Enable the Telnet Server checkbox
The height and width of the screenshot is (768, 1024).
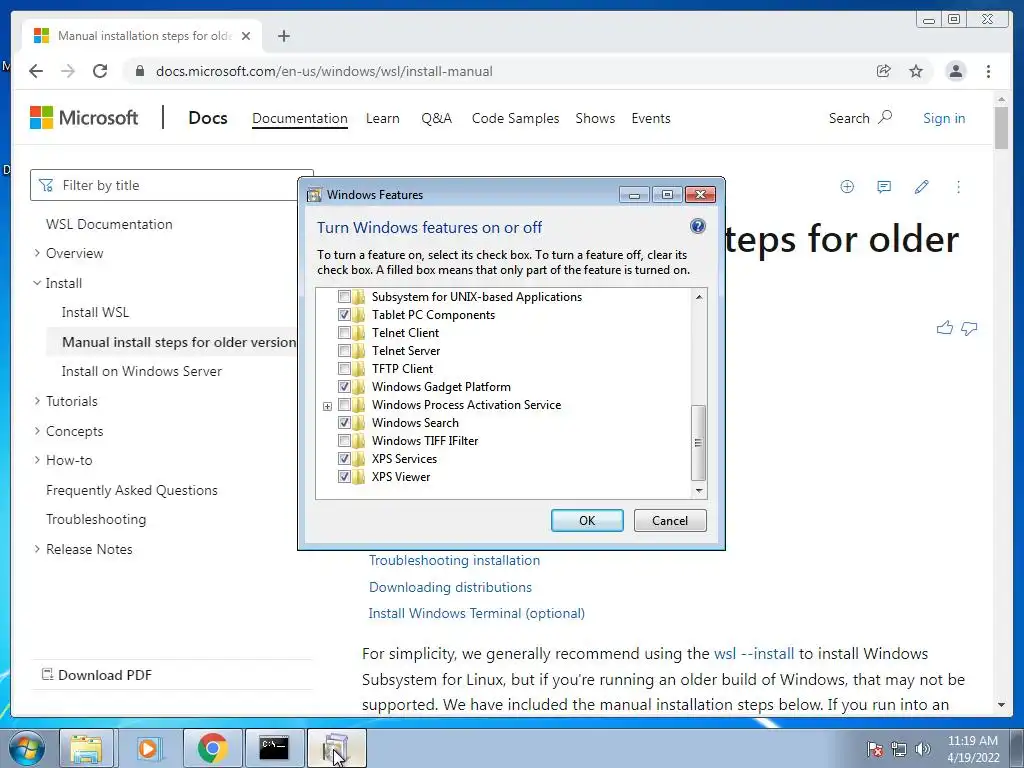344,351
